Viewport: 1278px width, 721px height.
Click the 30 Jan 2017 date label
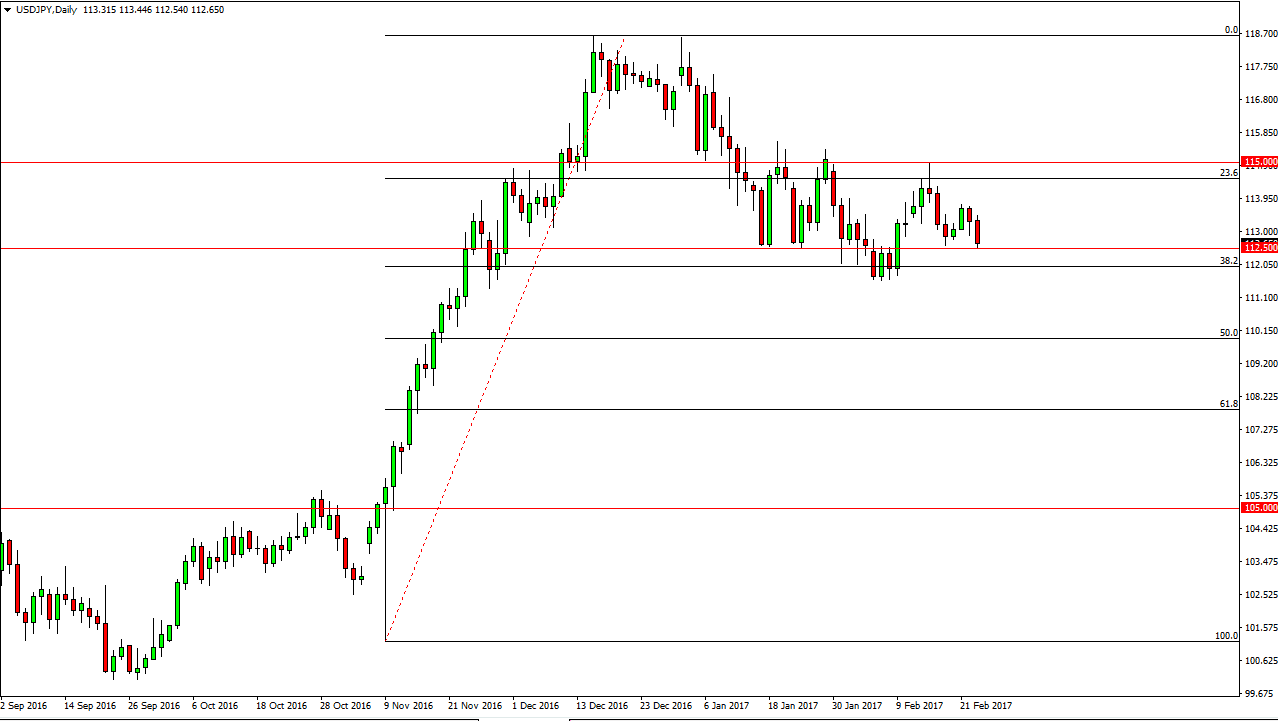[857, 706]
